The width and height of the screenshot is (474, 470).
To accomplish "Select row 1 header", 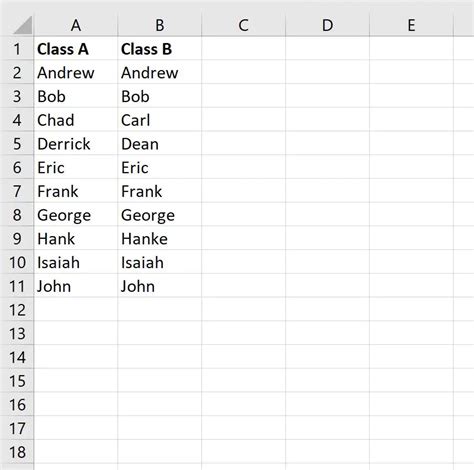I will 17,49.
